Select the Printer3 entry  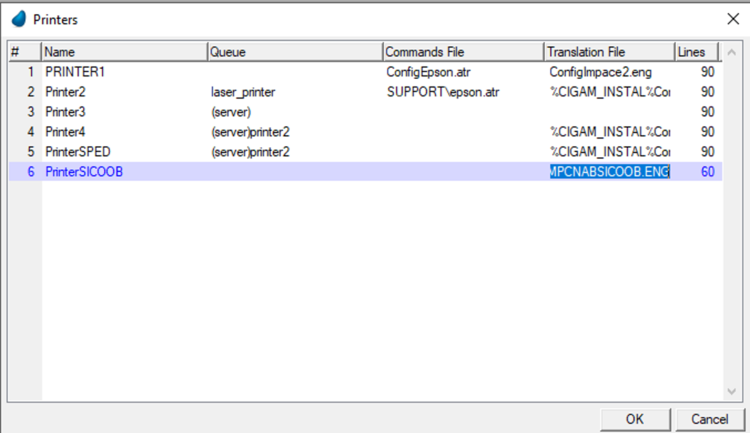68,112
